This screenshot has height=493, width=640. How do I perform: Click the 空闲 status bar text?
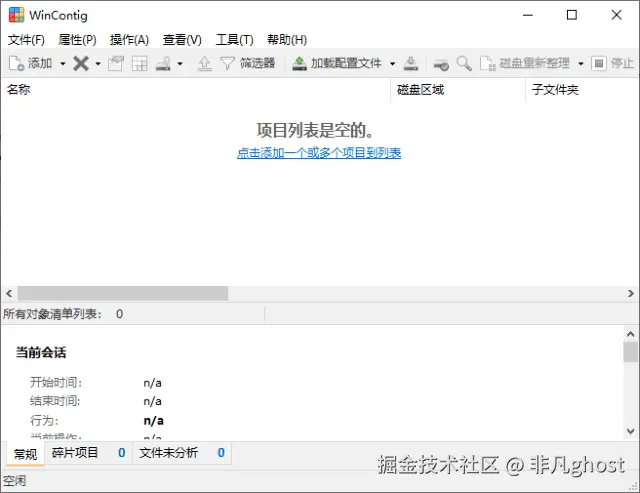pyautogui.click(x=14, y=481)
